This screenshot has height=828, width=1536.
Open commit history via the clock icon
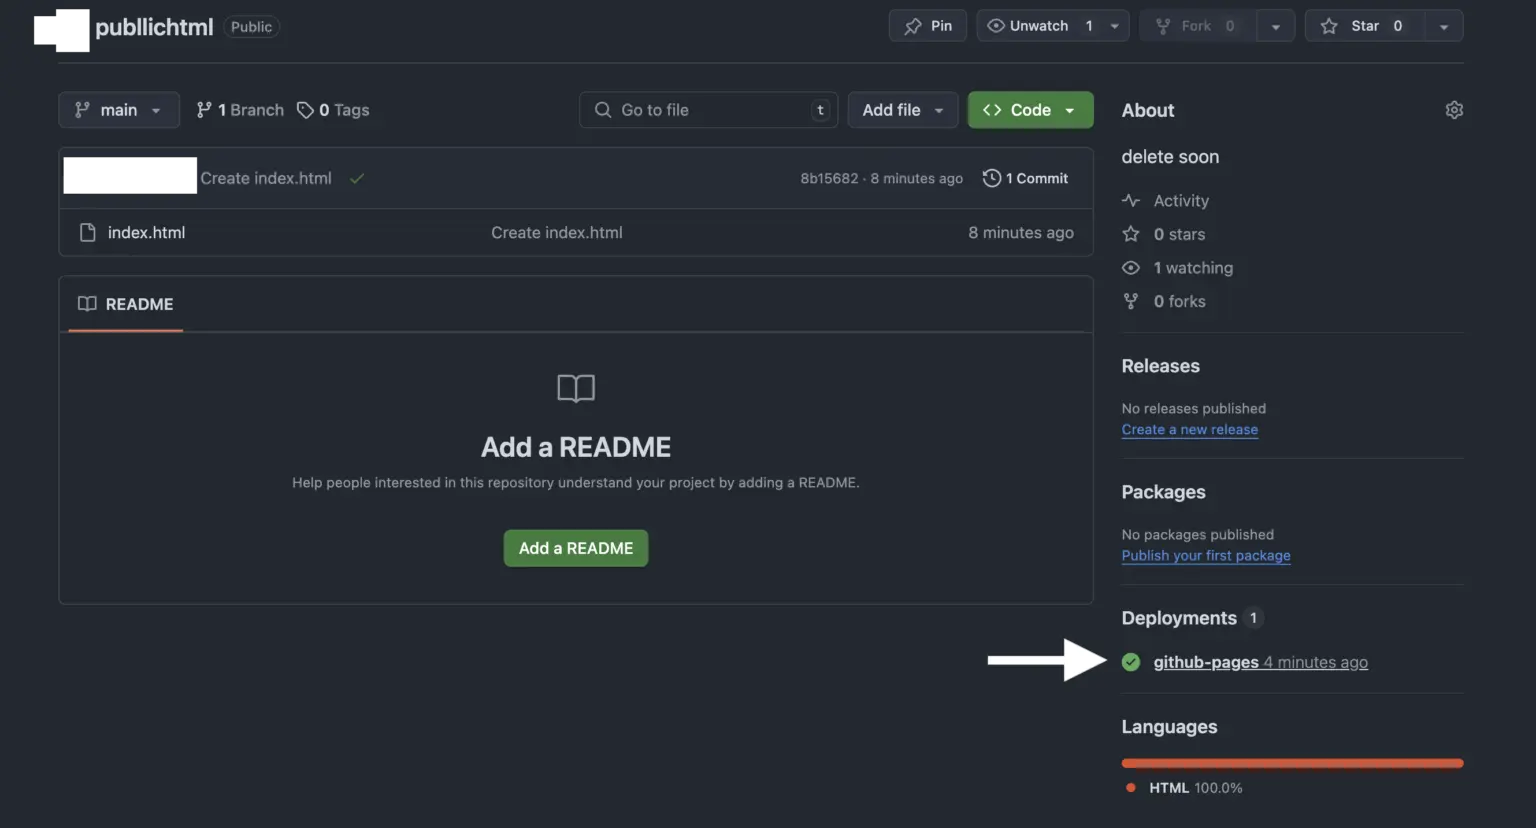[991, 177]
